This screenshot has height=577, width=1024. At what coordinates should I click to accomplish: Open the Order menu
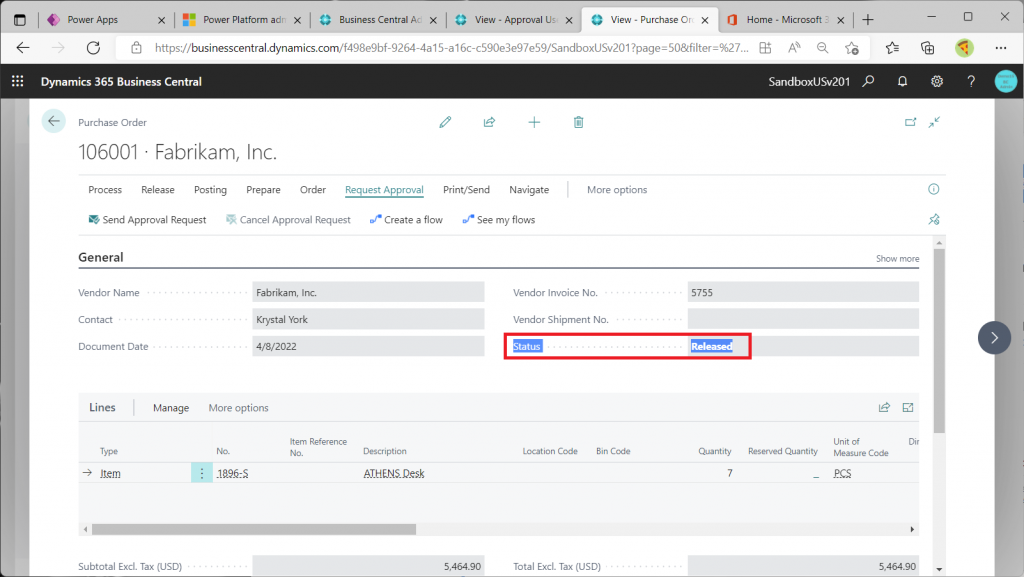click(x=313, y=189)
